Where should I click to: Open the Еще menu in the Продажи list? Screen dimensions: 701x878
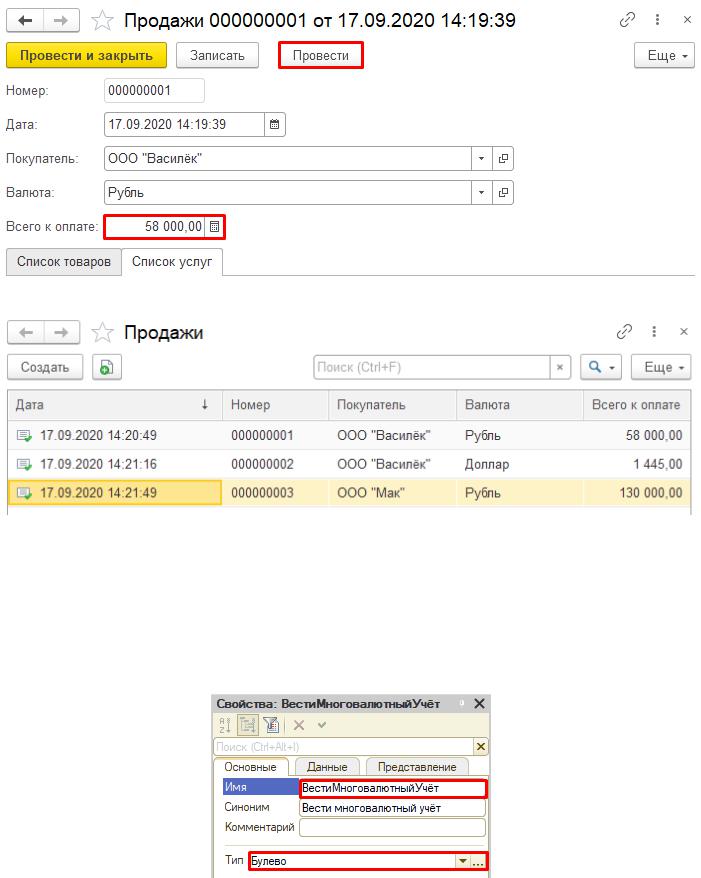coord(663,367)
